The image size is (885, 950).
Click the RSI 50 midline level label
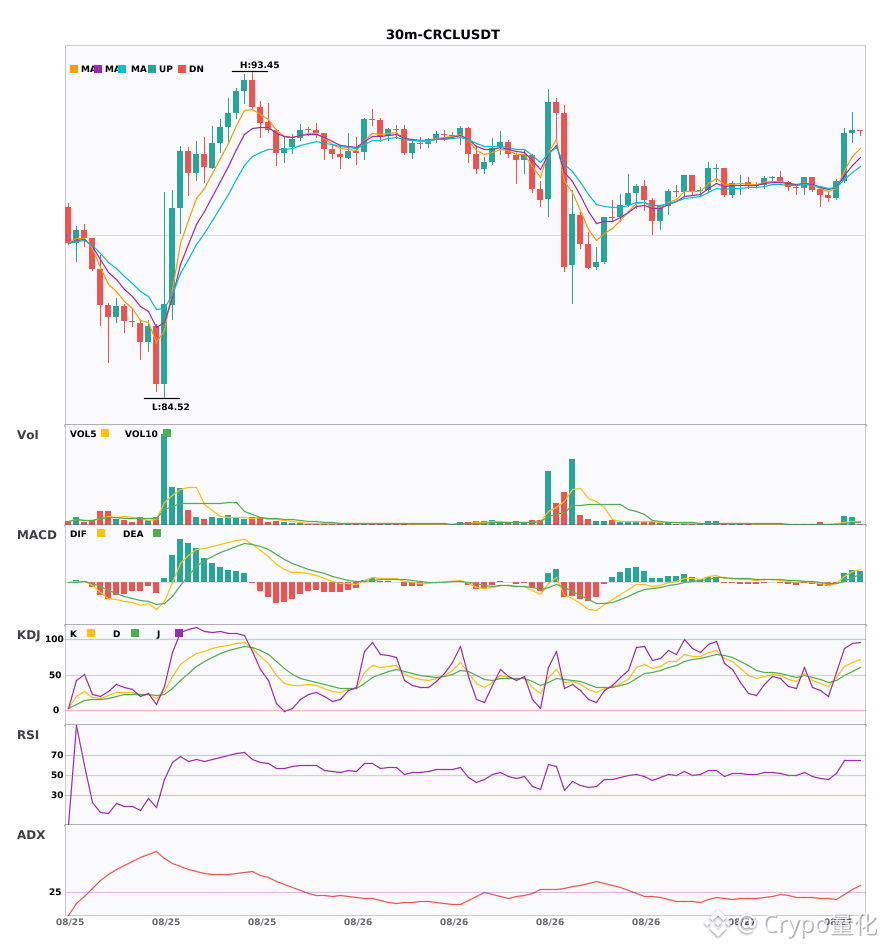(58, 775)
